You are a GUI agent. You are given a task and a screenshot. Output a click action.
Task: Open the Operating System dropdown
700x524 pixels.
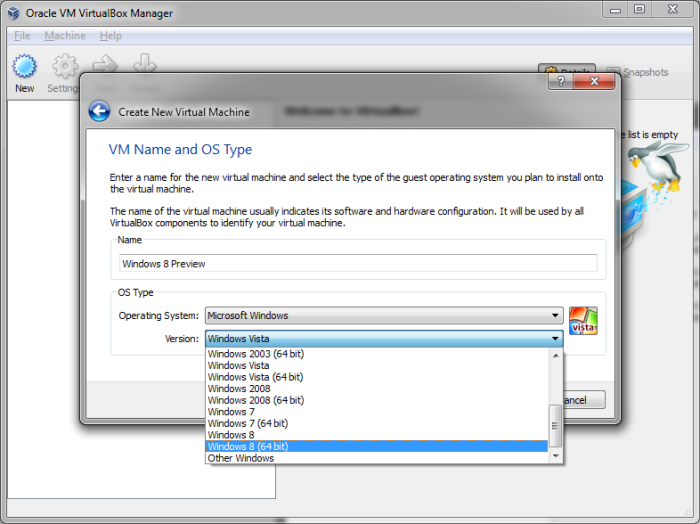point(384,316)
